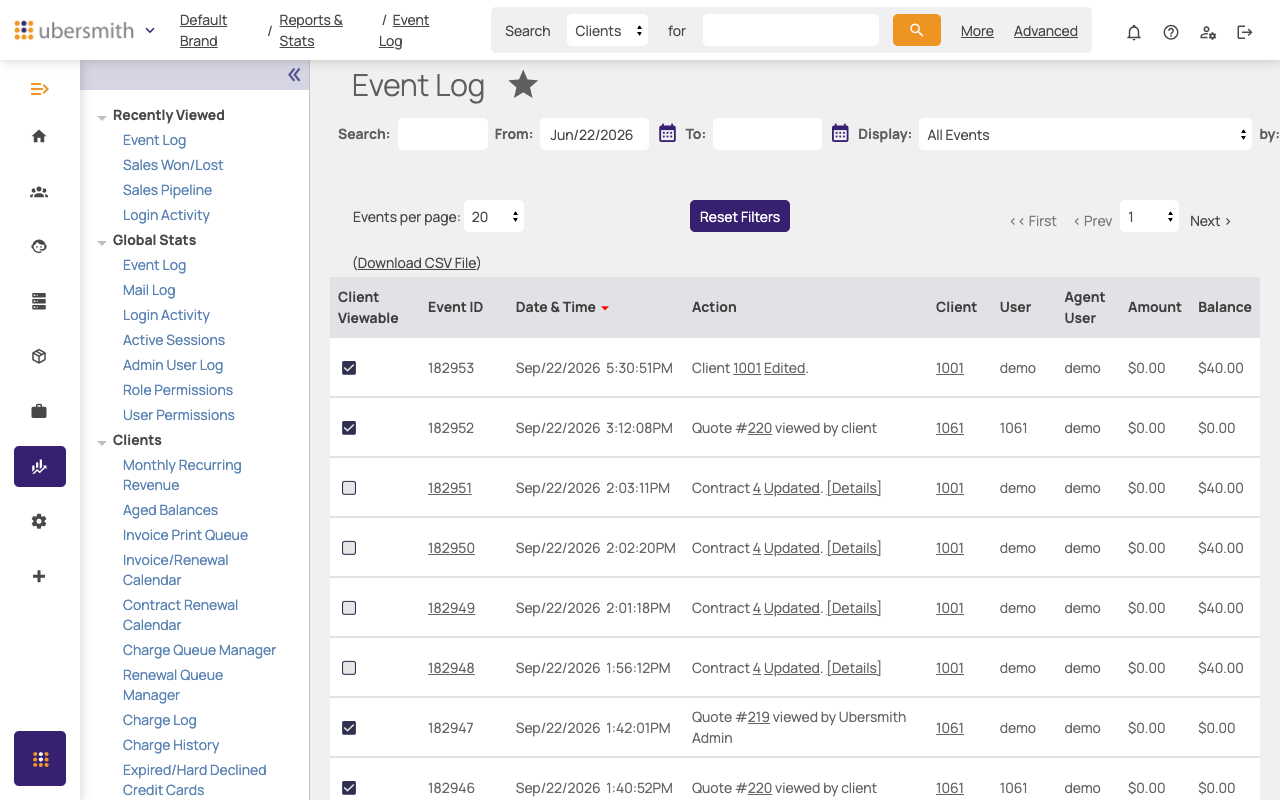Screen dimensions: 1280x800
Task: Open the user settings icon in header
Action: coord(1208,32)
